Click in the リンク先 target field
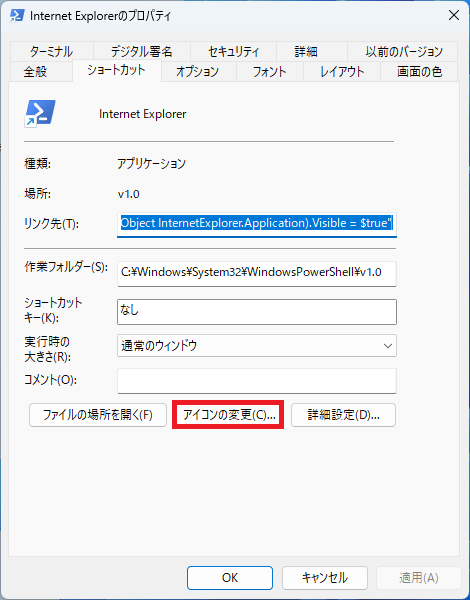 point(257,223)
